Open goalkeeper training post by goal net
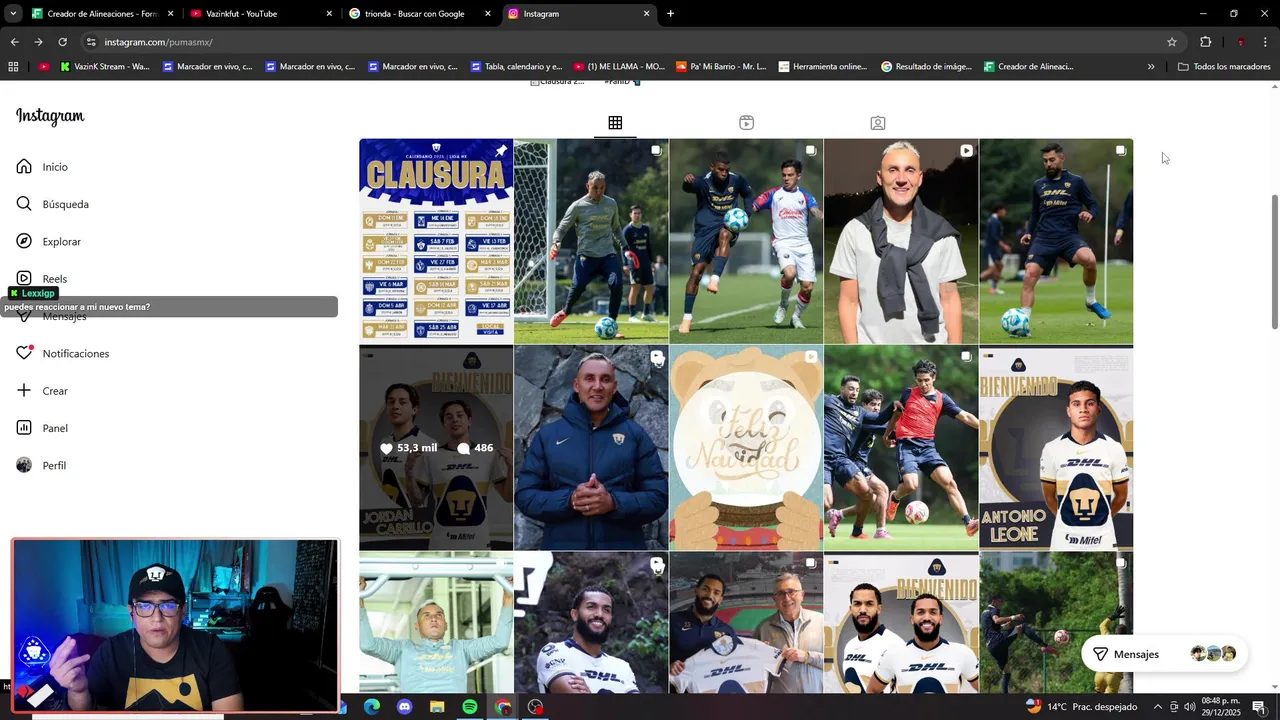The image size is (1280, 720). [591, 241]
